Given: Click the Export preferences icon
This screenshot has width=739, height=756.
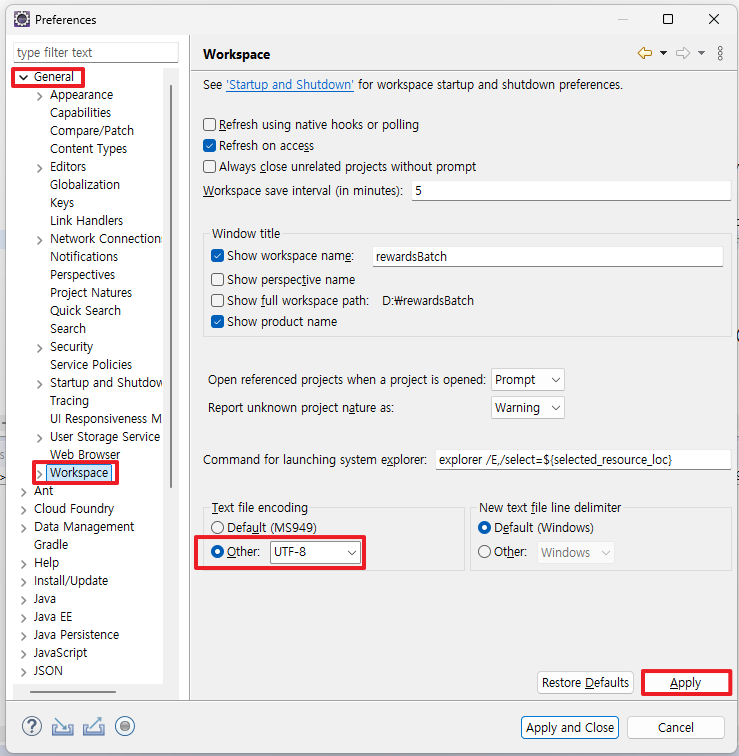Looking at the screenshot, I should (94, 726).
